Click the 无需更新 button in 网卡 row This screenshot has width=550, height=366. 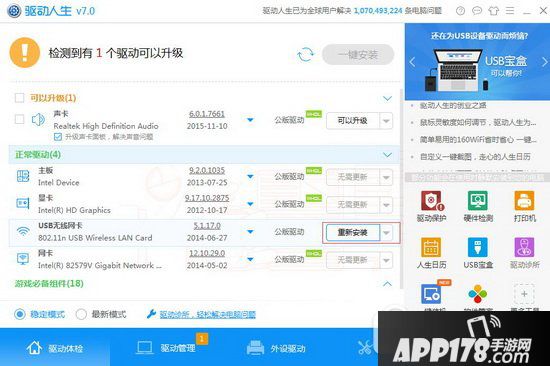[x=353, y=260]
